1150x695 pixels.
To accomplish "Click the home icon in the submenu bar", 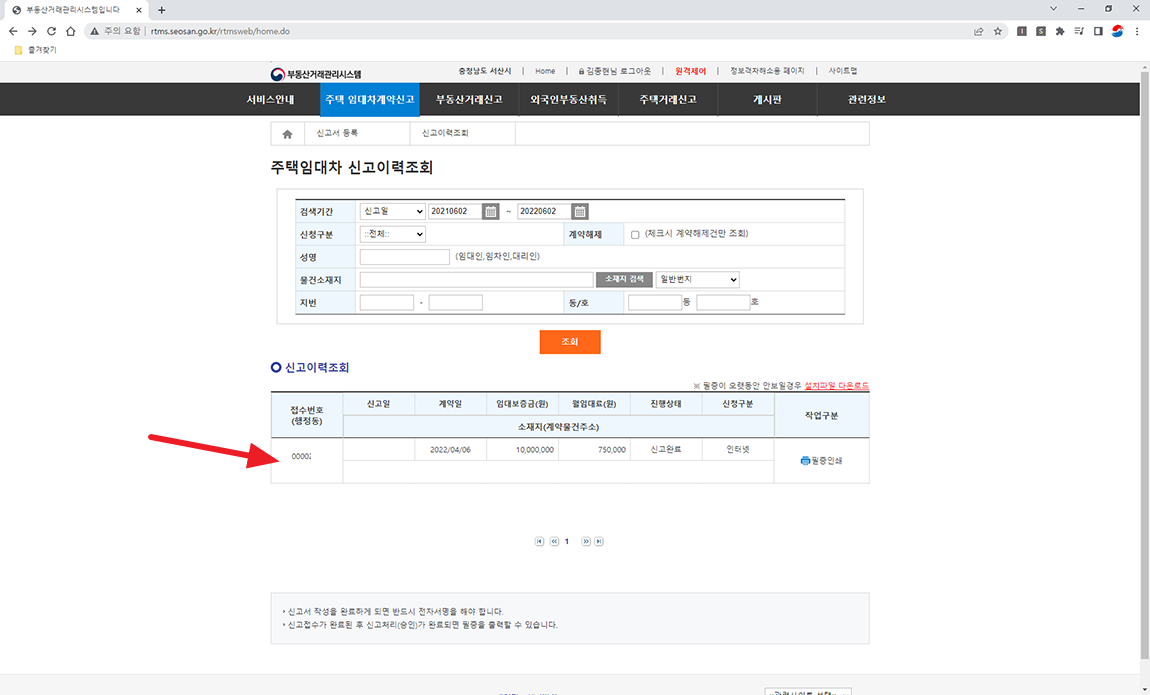I will (288, 134).
